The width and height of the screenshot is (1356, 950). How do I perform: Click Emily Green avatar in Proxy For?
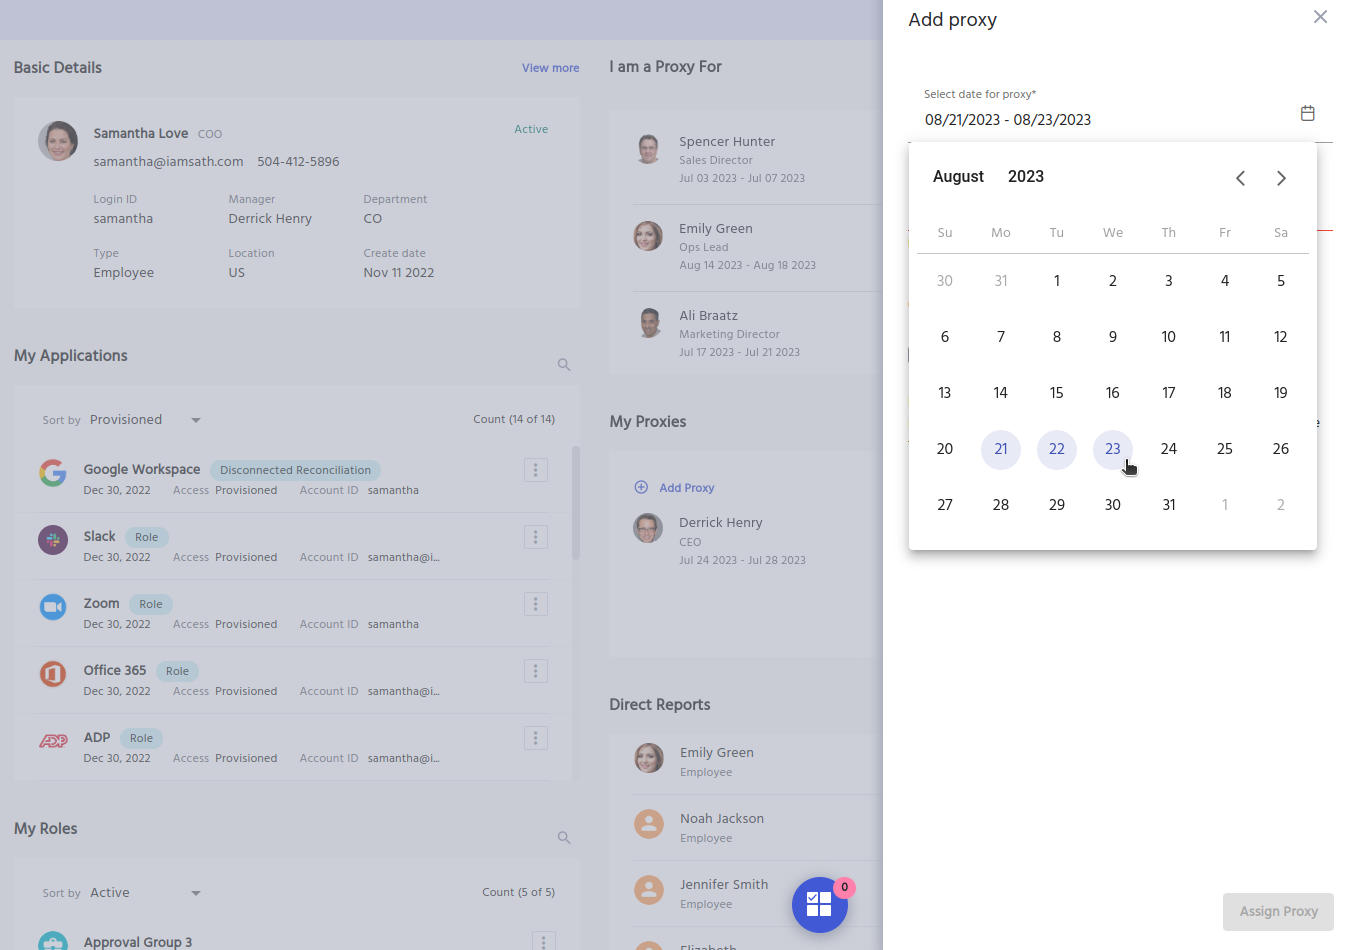tap(648, 236)
